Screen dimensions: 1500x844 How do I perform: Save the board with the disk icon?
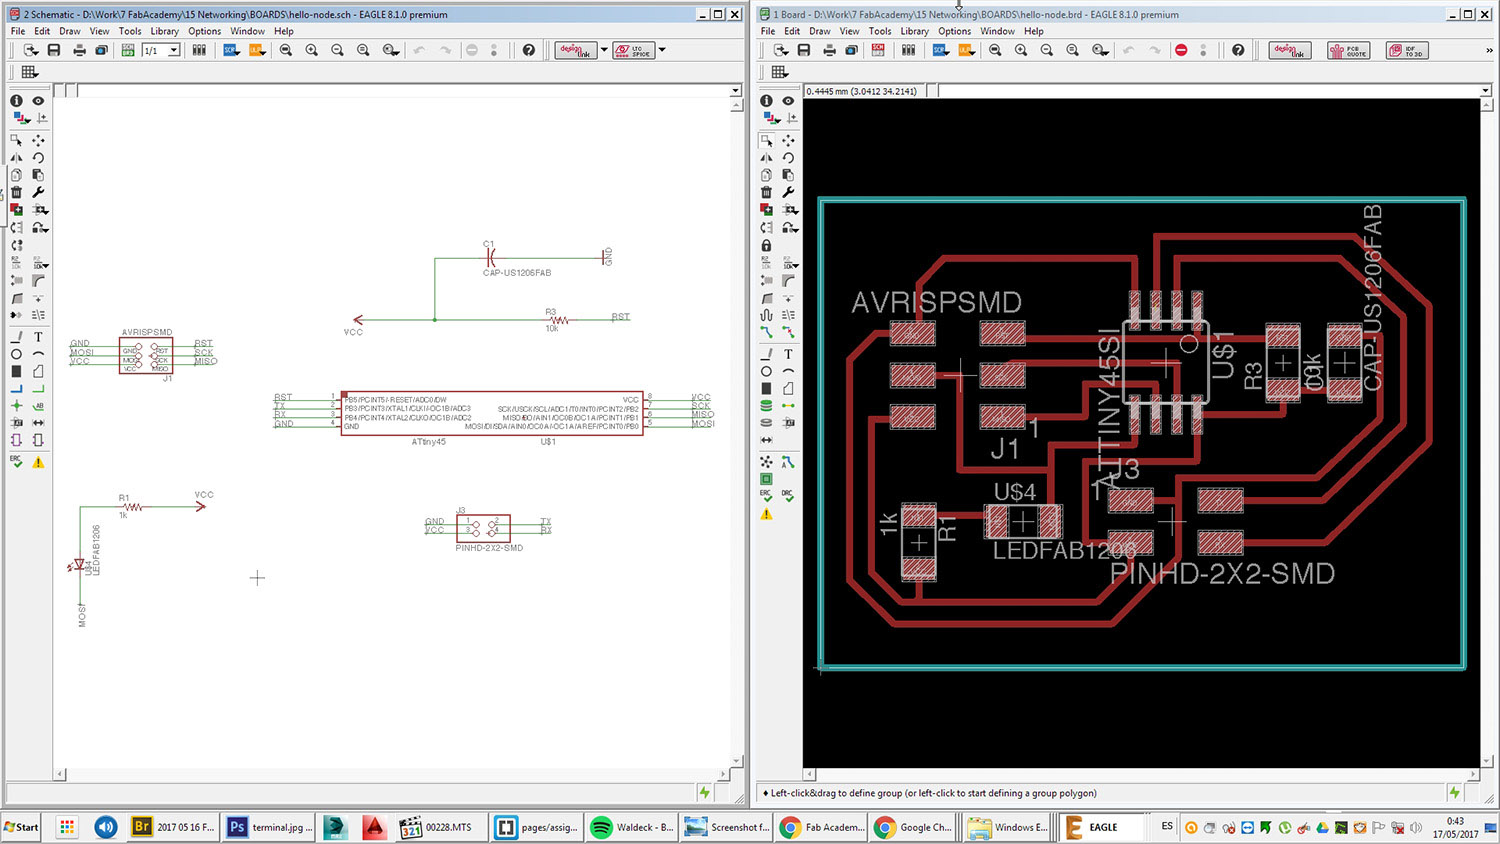(x=804, y=50)
